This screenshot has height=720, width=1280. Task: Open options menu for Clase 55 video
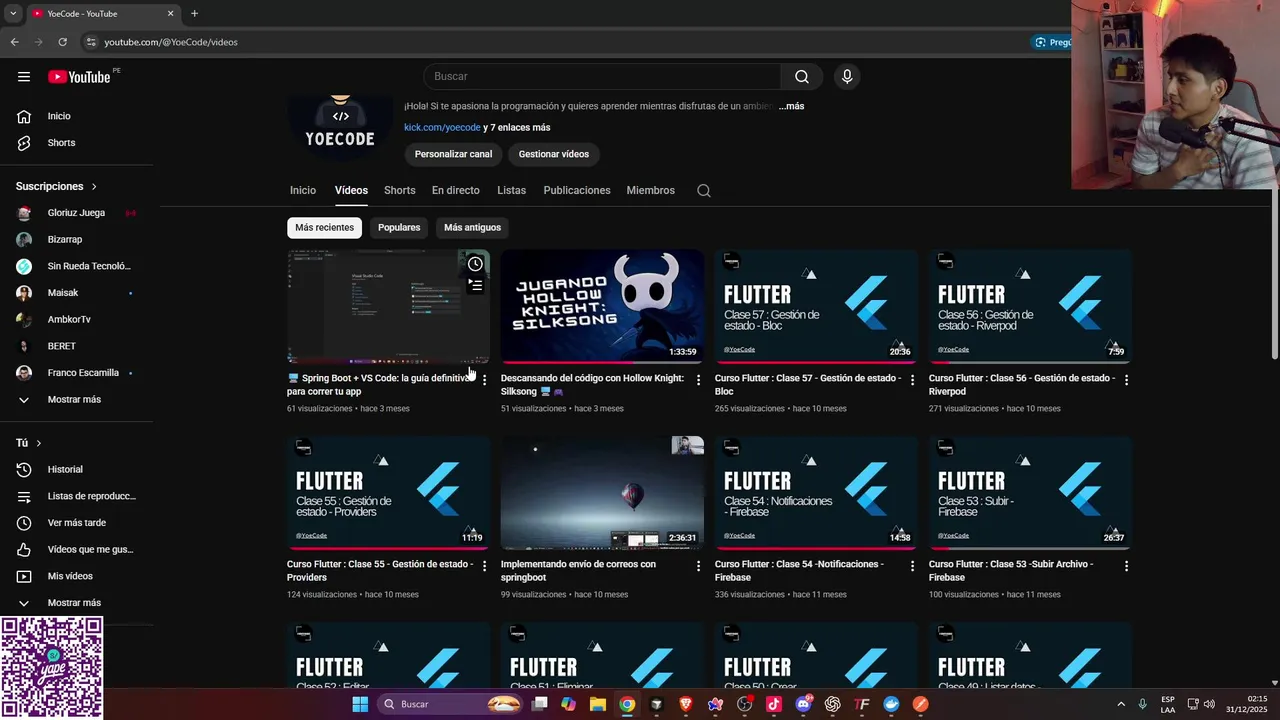pyautogui.click(x=484, y=566)
